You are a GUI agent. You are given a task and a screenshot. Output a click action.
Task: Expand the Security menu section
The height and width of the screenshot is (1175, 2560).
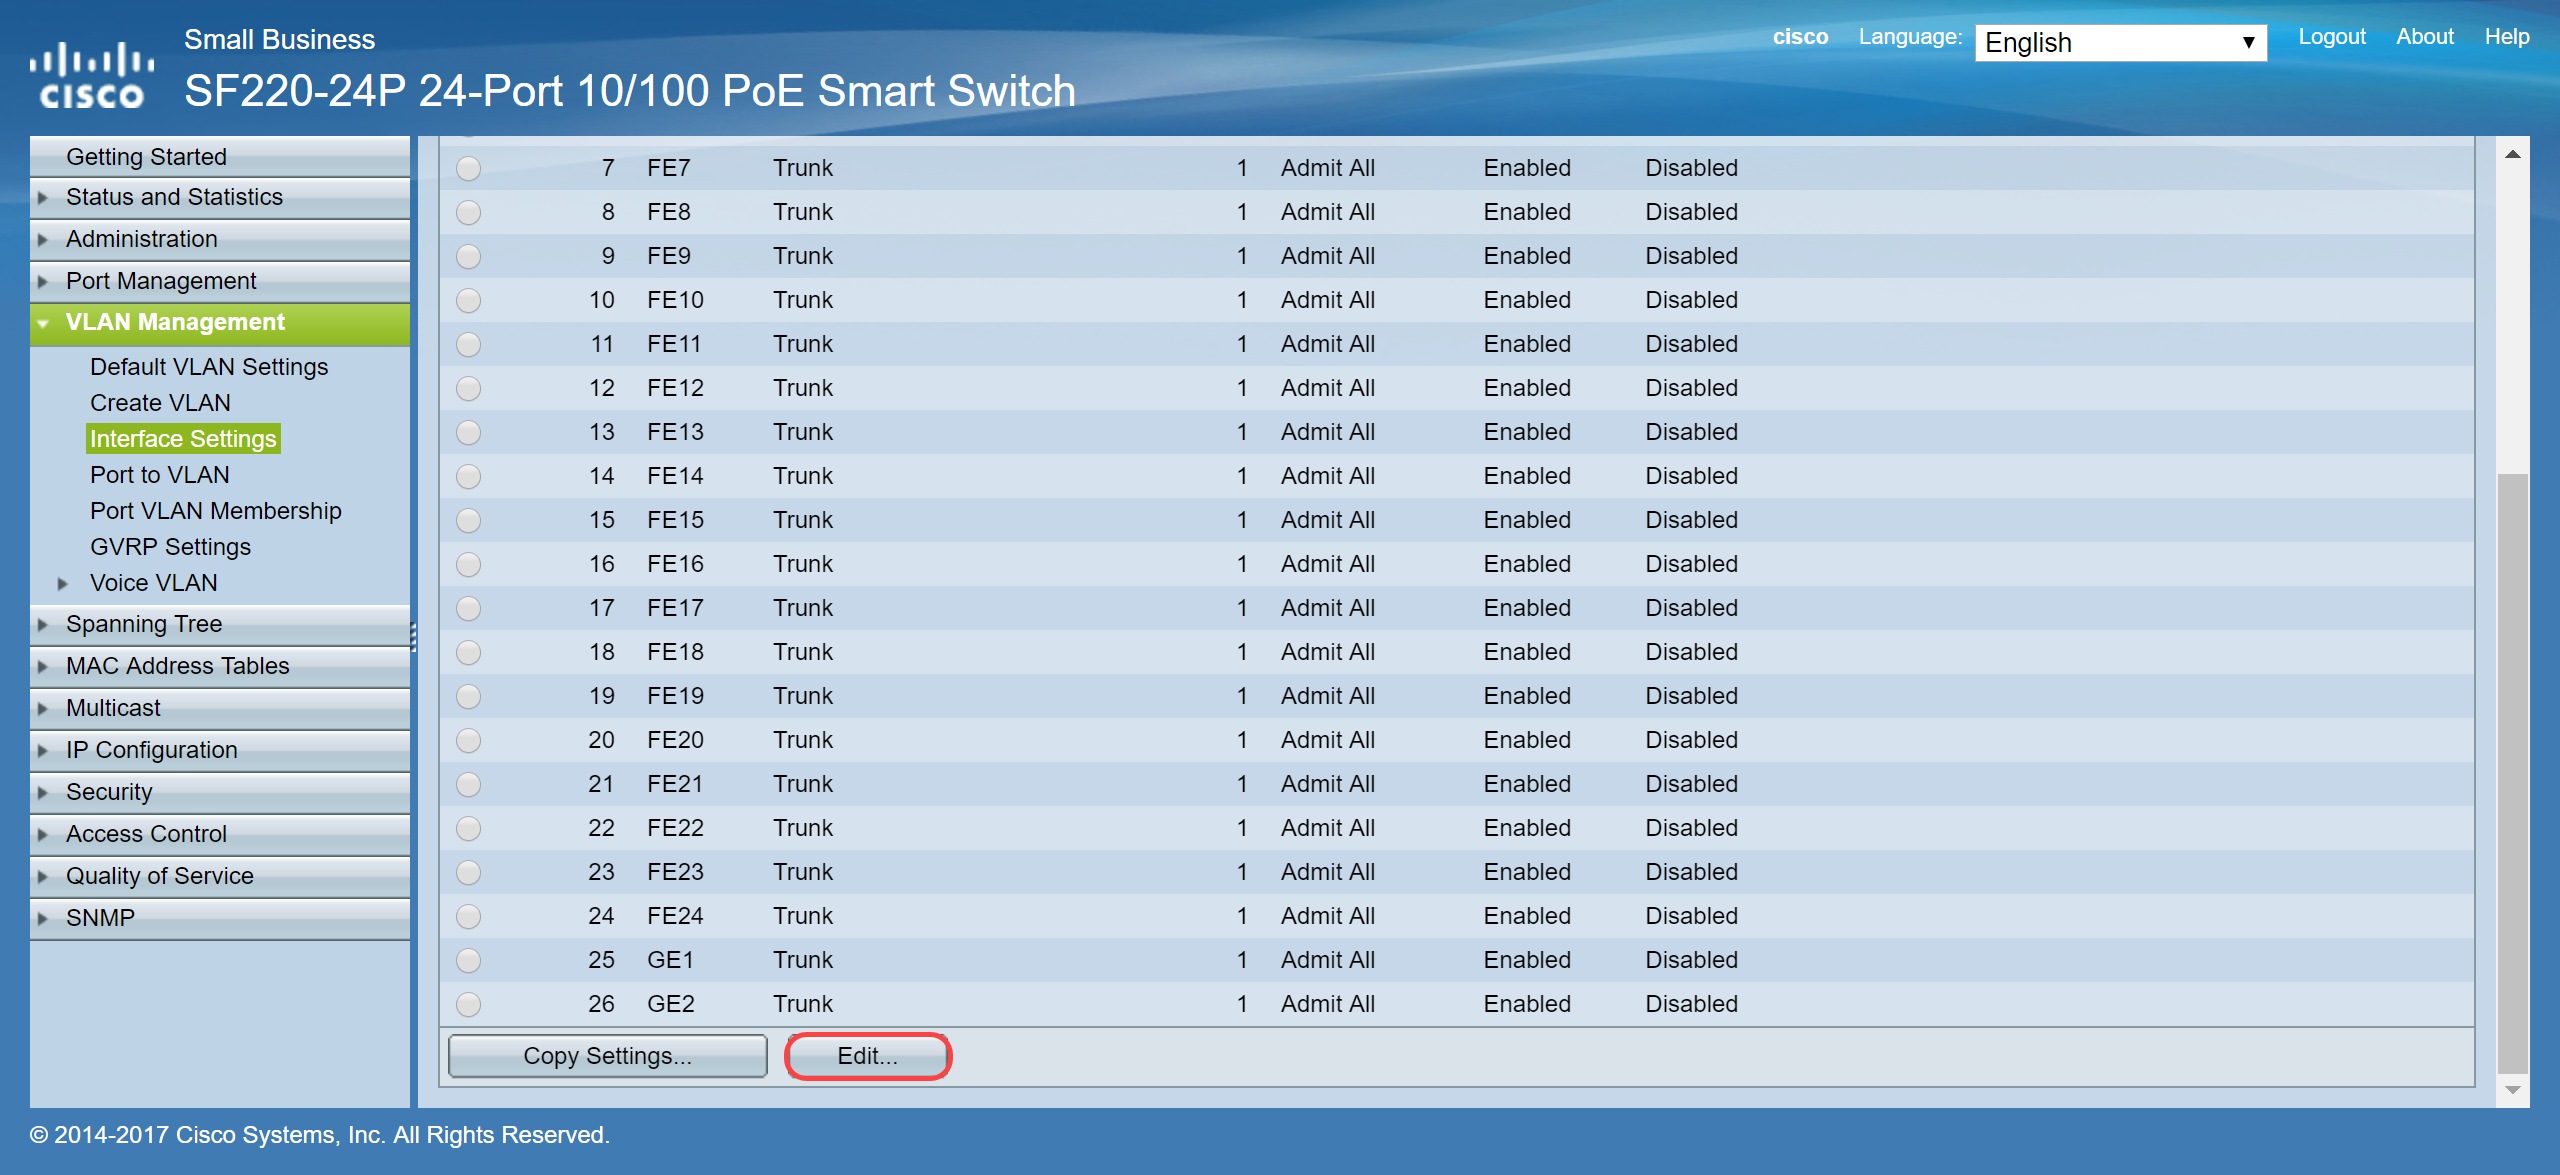pyautogui.click(x=109, y=792)
